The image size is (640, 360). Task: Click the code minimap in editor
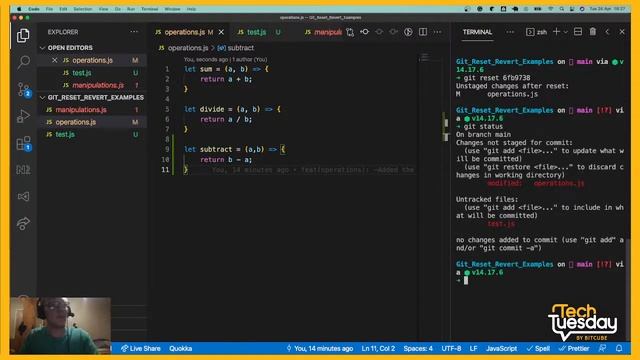click(x=425, y=58)
